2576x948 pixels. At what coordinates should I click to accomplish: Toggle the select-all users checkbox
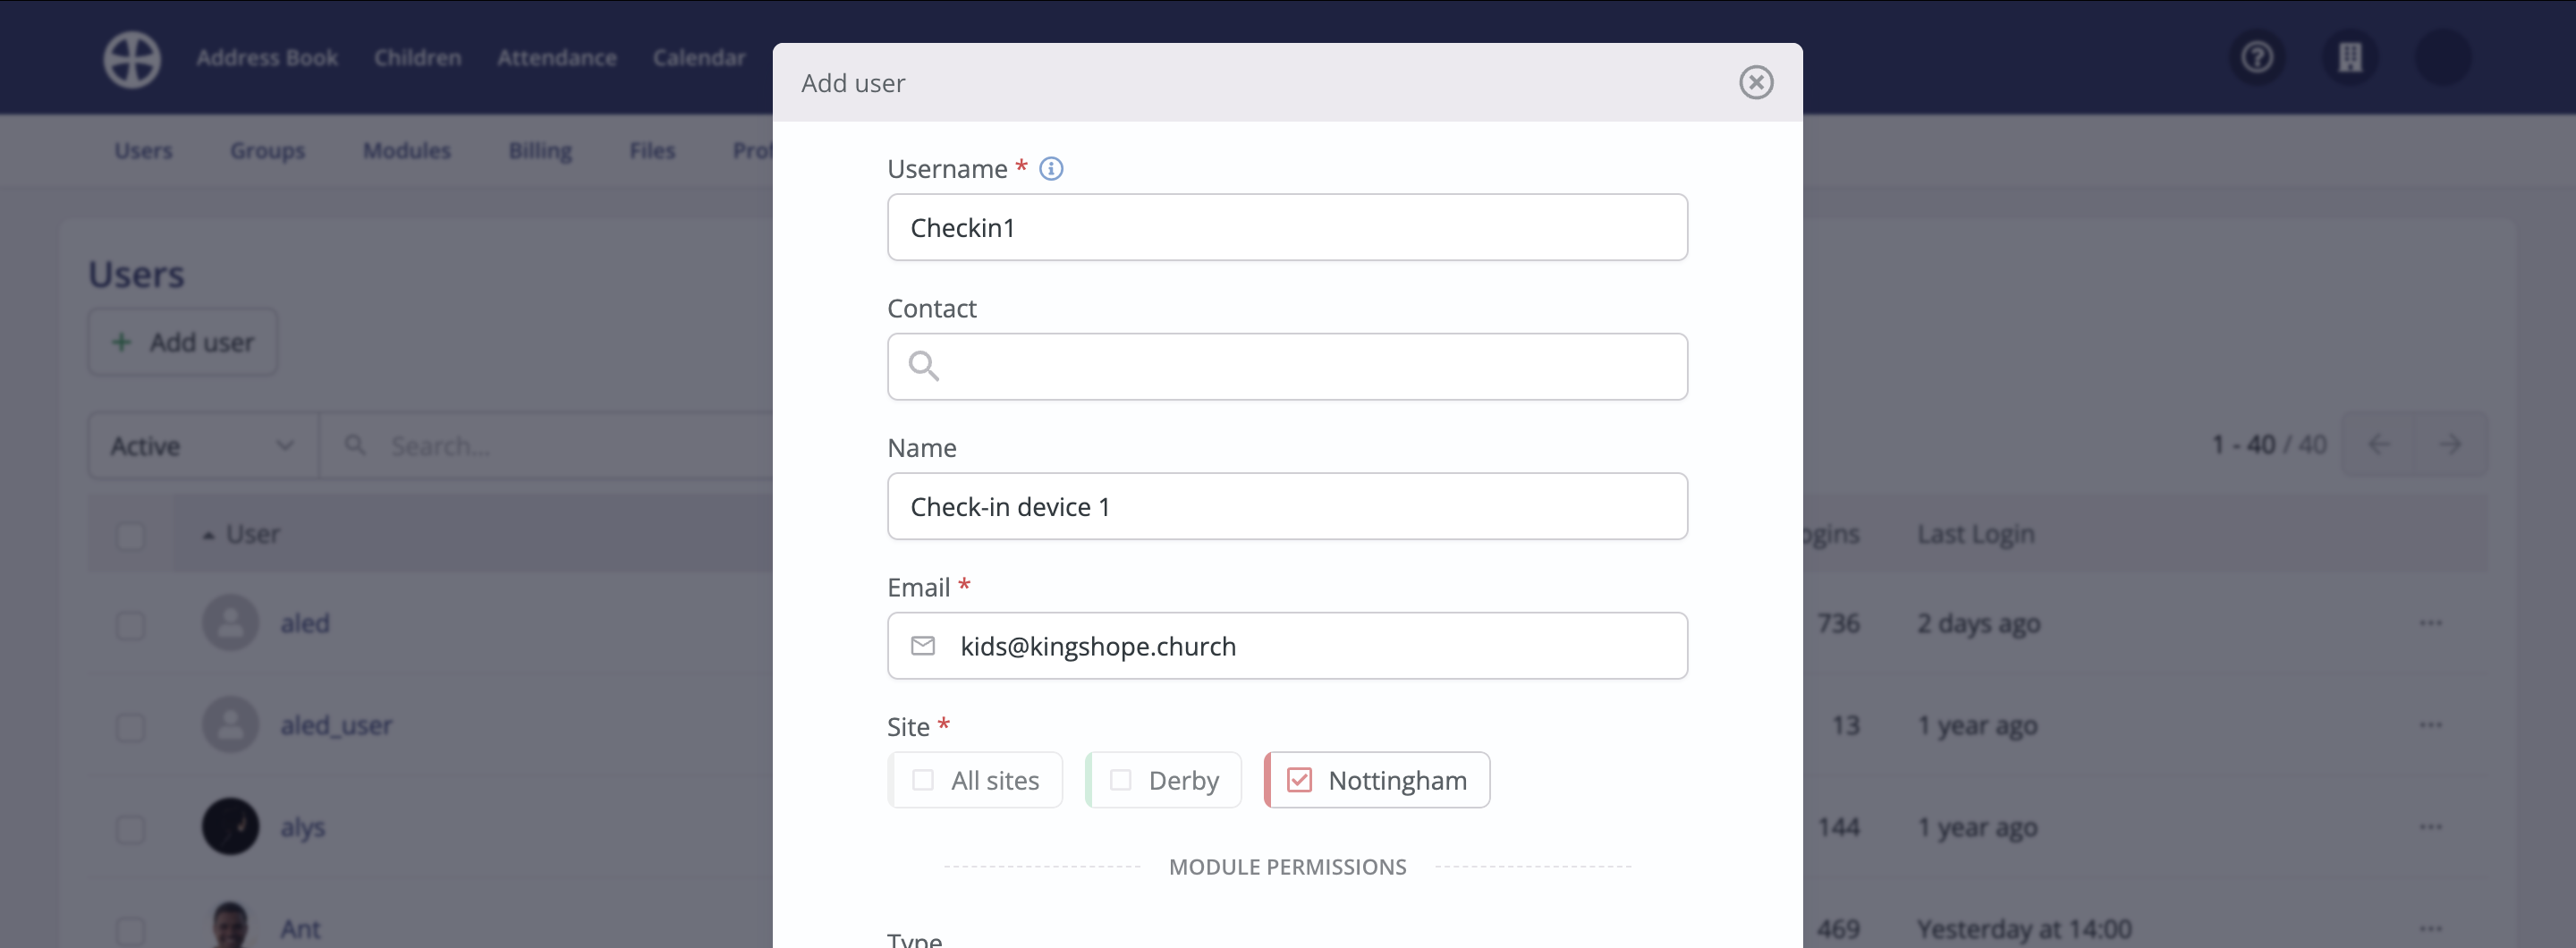130,535
